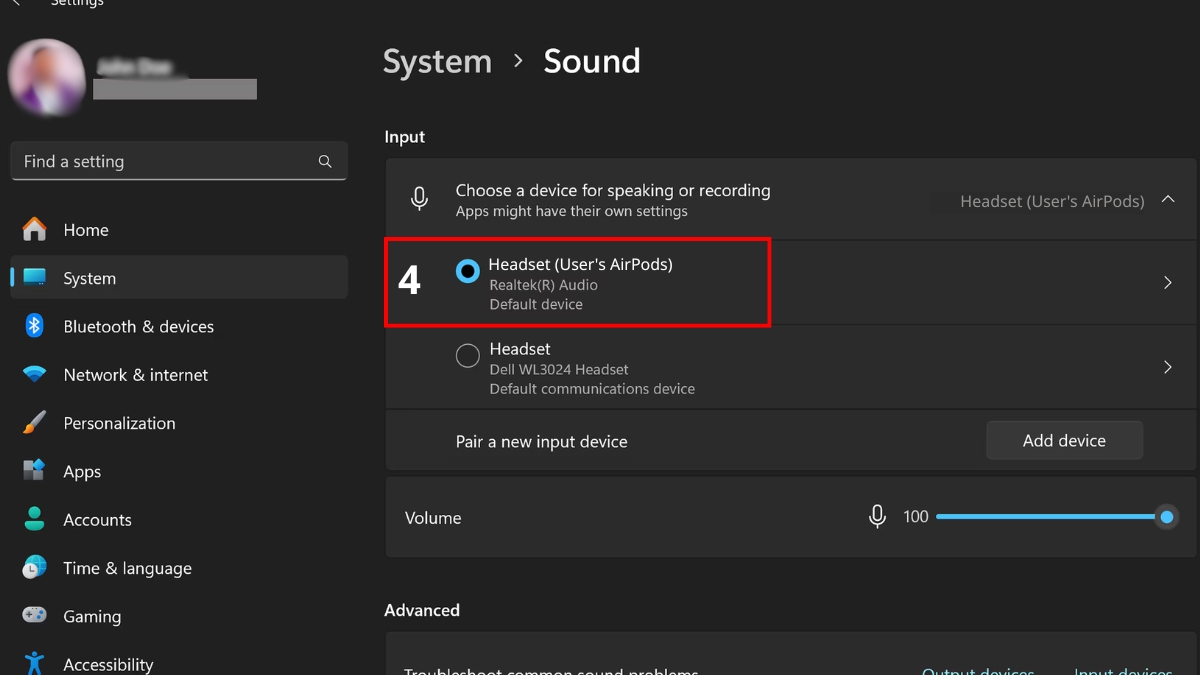The height and width of the screenshot is (675, 1200).
Task: Mute microphone via Volume mic icon
Action: (877, 517)
